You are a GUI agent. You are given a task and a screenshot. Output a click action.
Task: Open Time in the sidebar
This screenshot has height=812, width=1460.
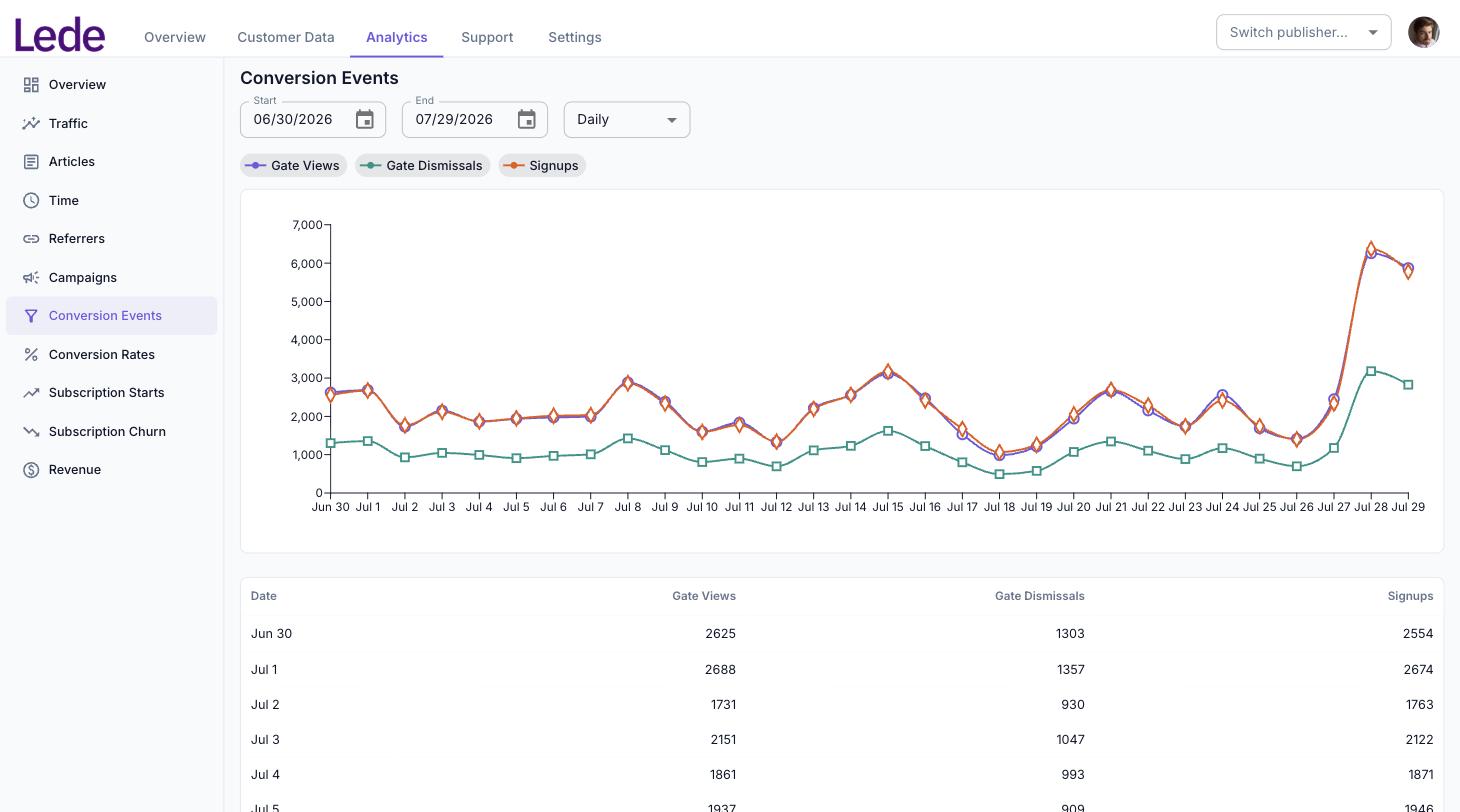[x=112, y=201]
